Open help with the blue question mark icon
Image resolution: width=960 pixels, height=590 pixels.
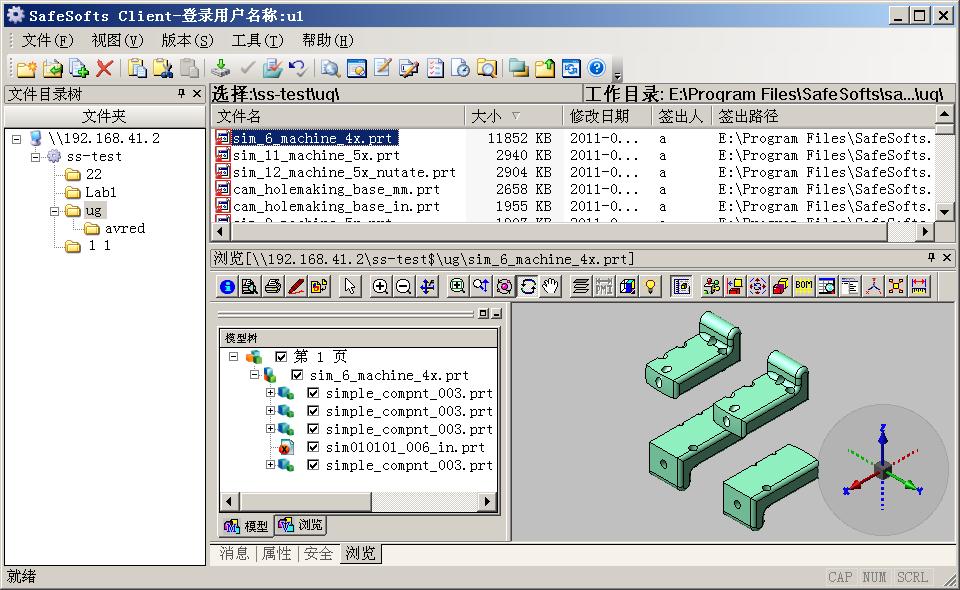click(596, 68)
